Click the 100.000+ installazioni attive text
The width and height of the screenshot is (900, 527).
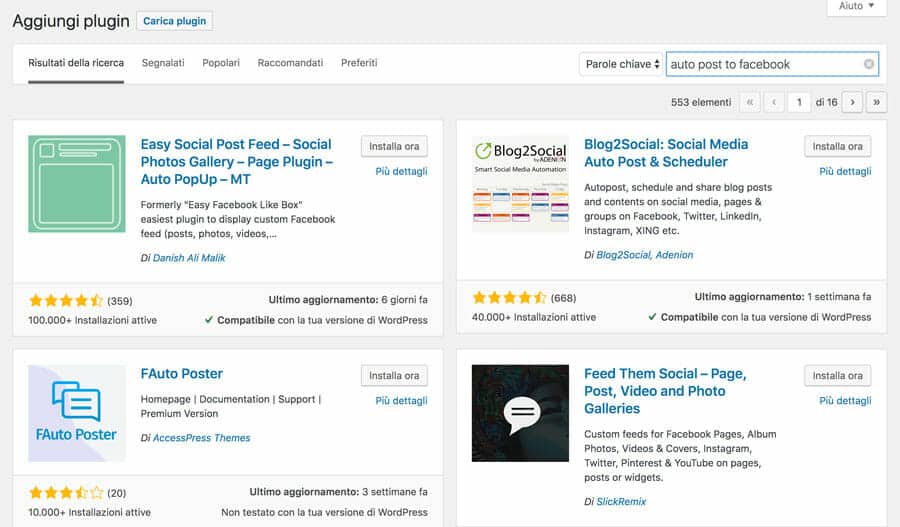92,320
